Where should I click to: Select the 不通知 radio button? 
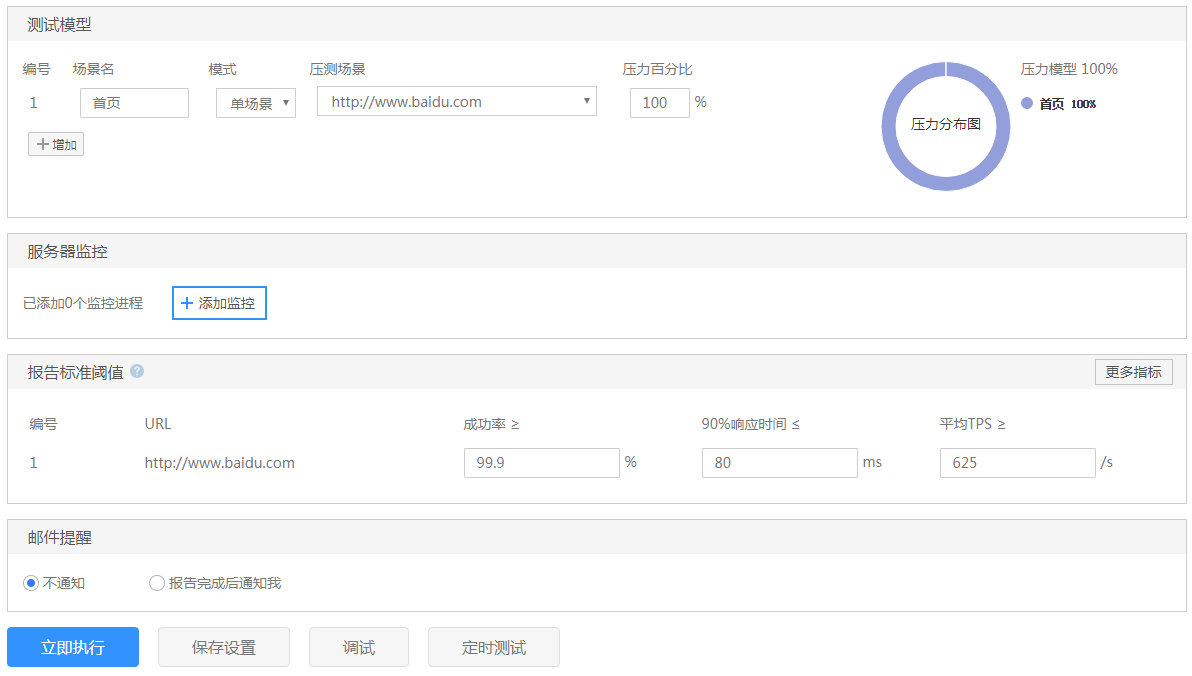click(x=31, y=583)
